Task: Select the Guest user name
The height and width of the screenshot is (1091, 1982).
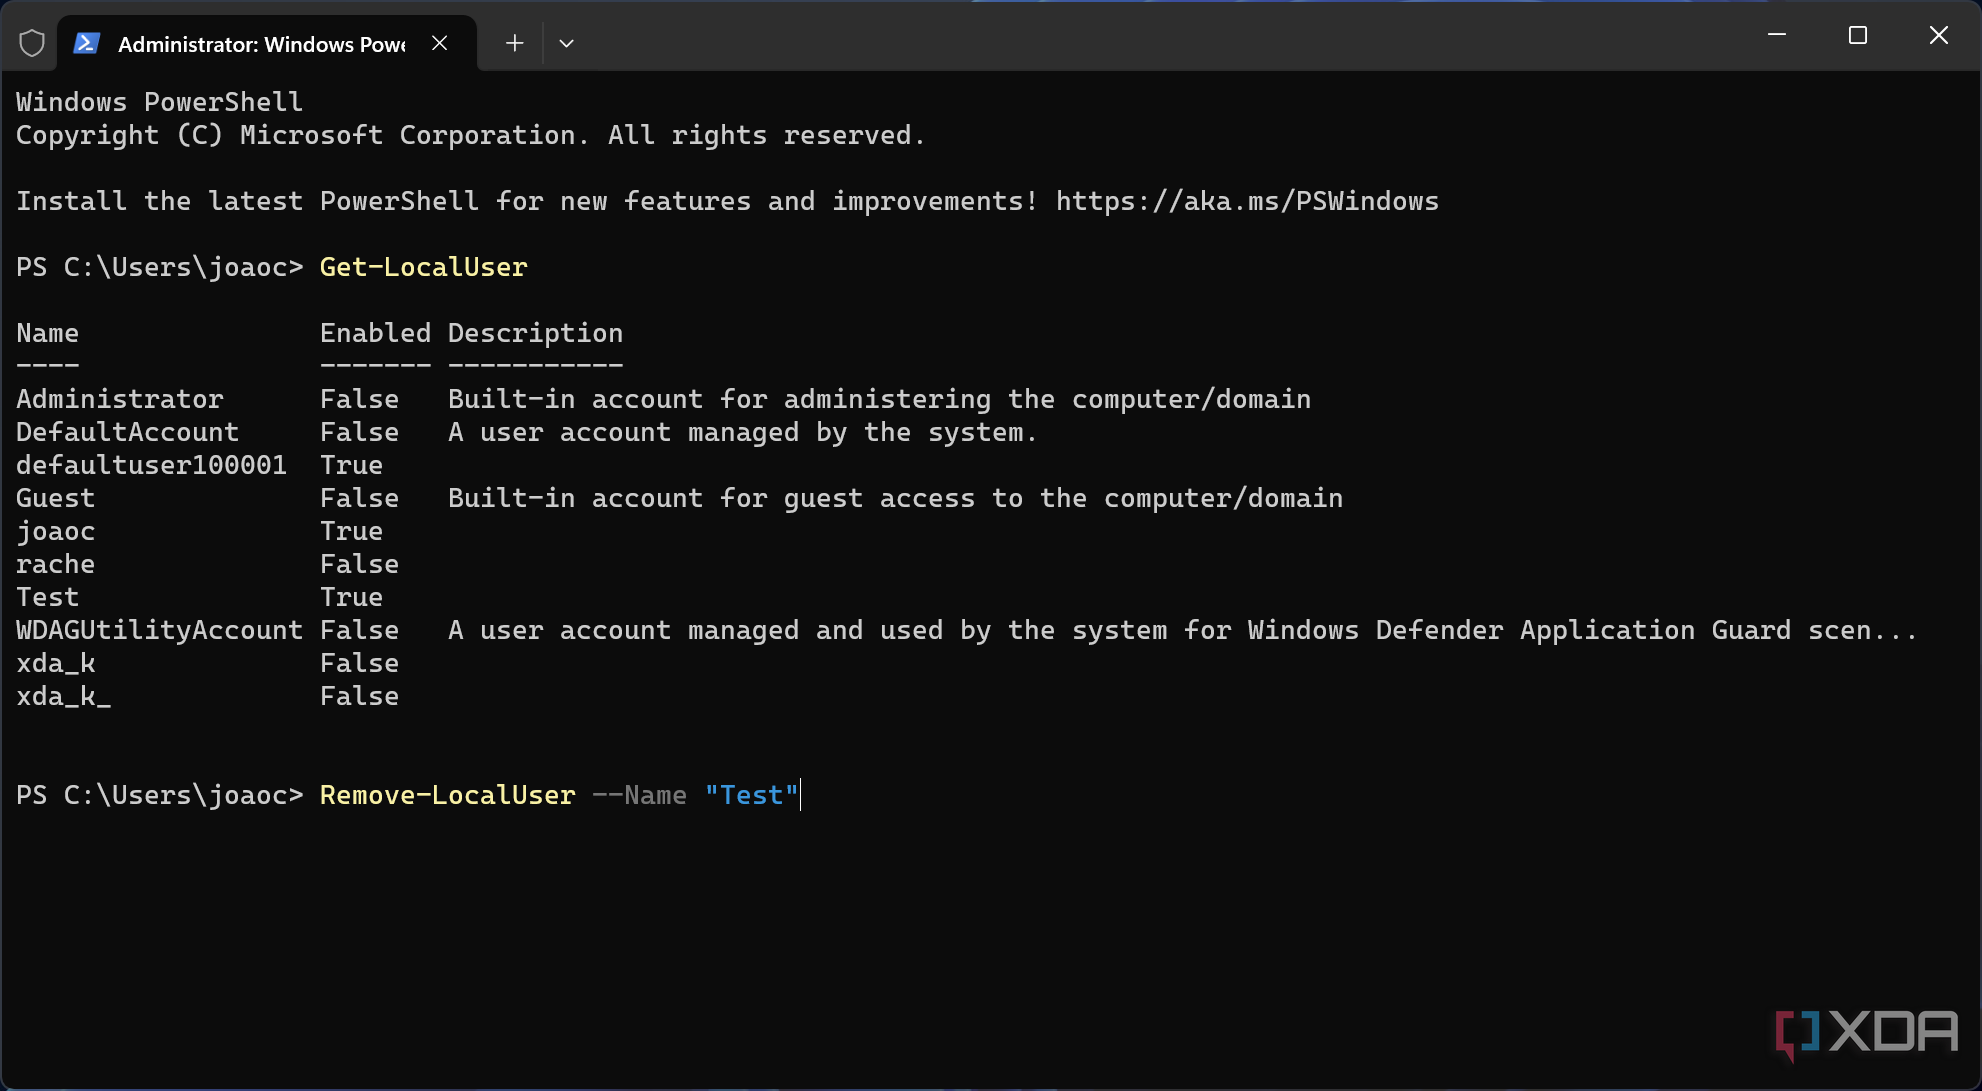Action: 55,498
